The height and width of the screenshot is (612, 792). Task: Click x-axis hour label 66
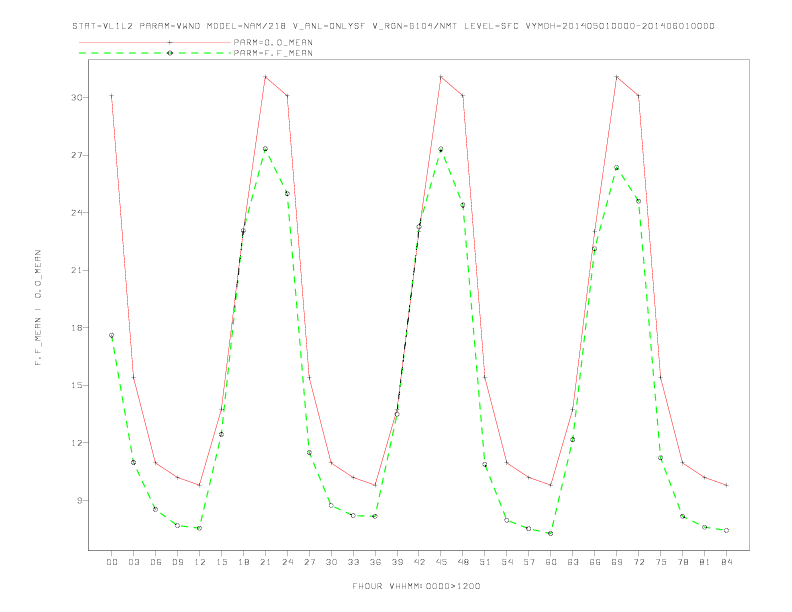coord(595,562)
